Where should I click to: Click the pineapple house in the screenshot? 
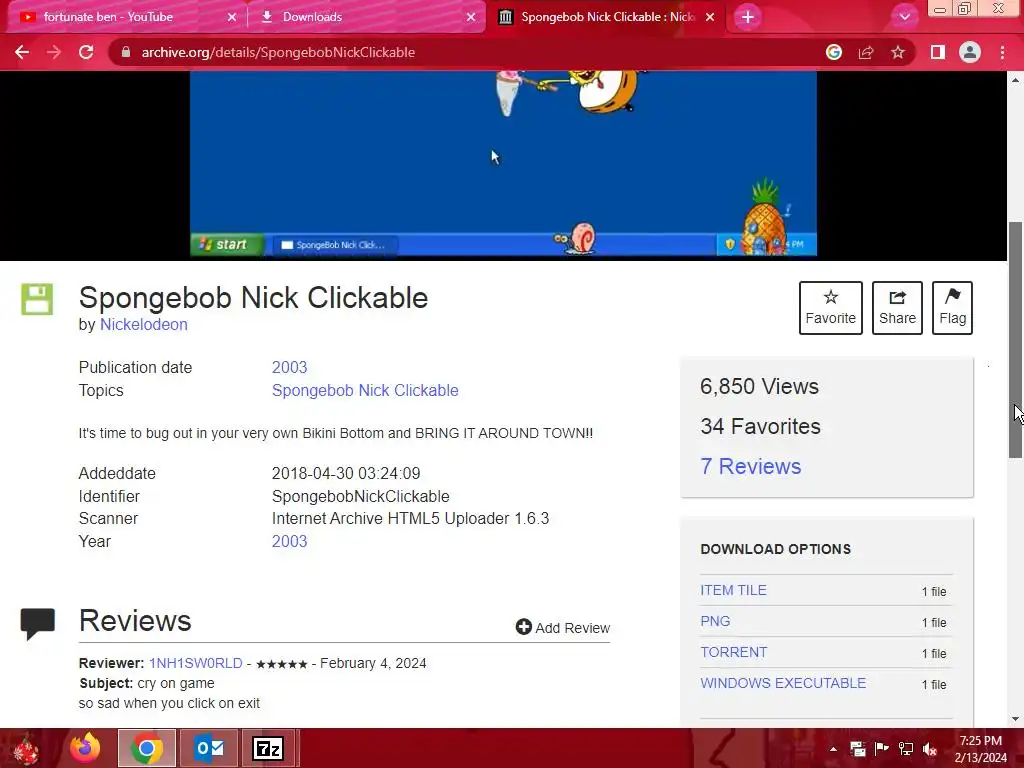763,219
